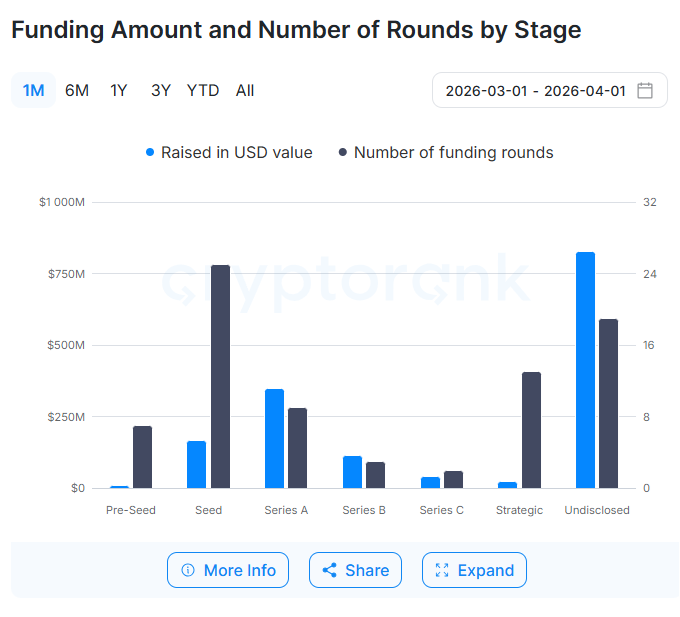Switch to the 6M time range

pos(77,90)
